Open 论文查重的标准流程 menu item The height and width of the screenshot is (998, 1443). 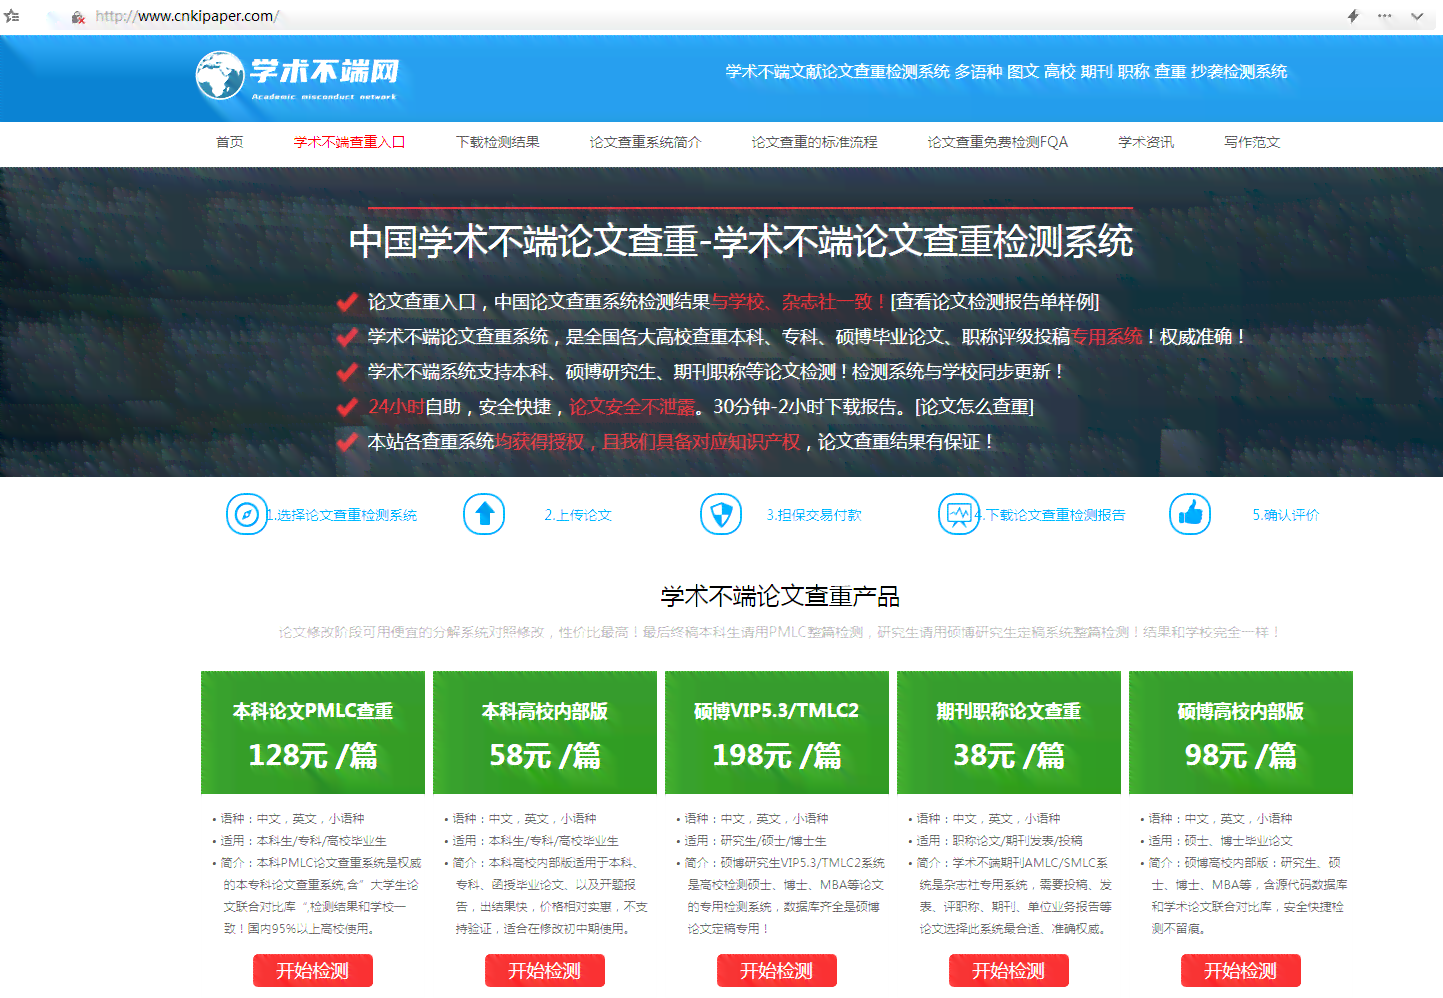(814, 142)
